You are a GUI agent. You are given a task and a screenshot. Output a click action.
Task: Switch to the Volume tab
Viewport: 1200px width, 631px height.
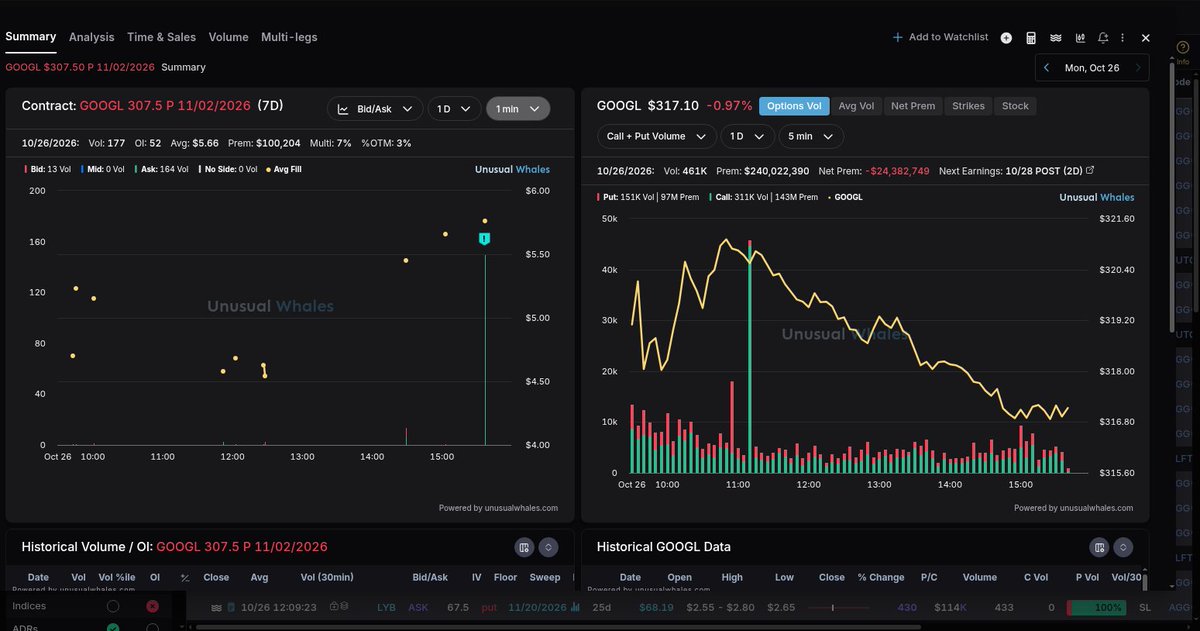228,37
